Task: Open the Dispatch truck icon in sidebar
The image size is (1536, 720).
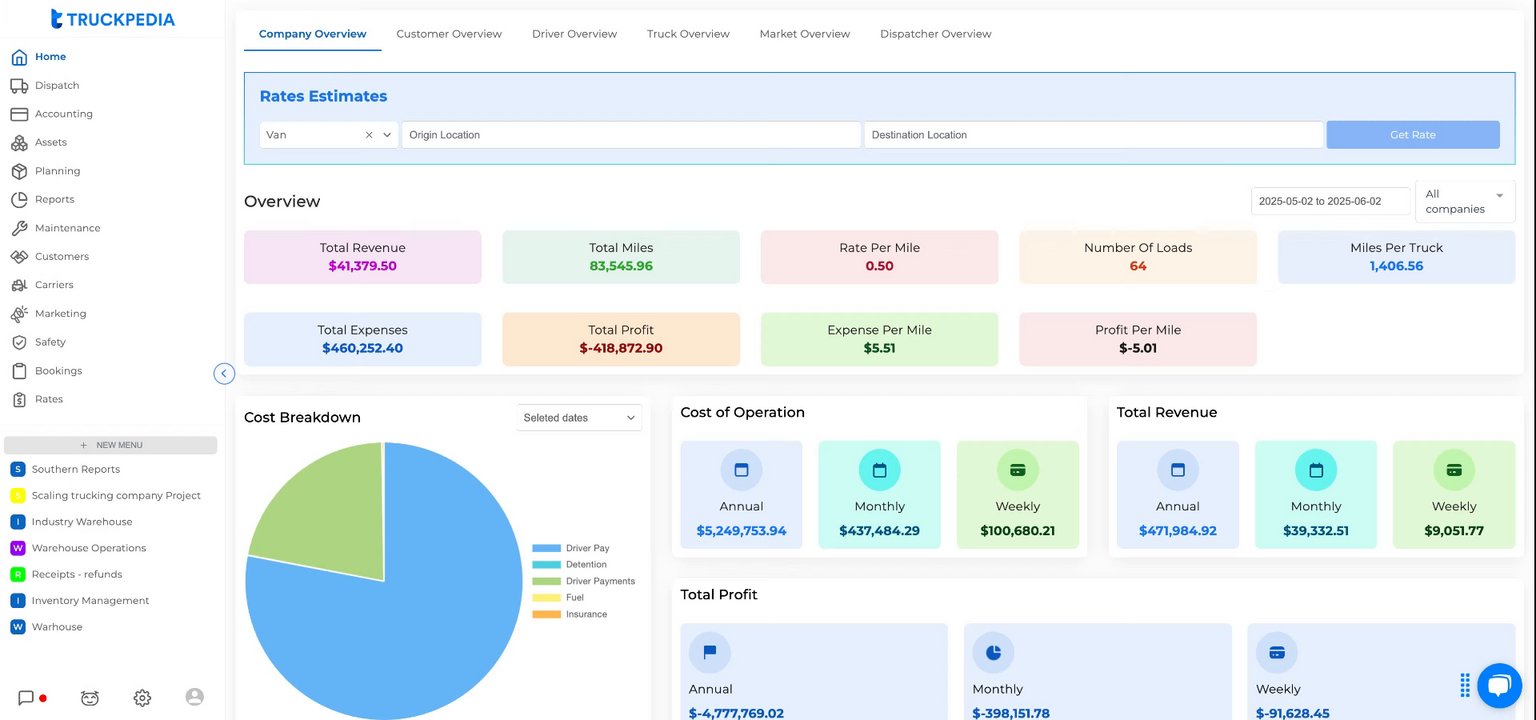Action: pyautogui.click(x=19, y=86)
